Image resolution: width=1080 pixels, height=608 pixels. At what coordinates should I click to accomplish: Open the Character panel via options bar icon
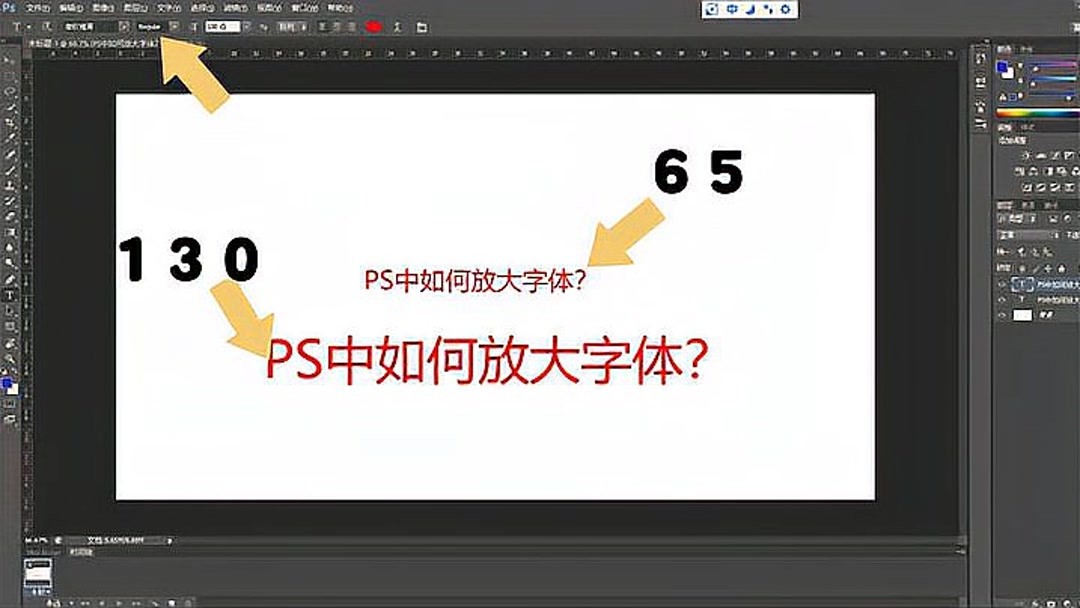420,27
